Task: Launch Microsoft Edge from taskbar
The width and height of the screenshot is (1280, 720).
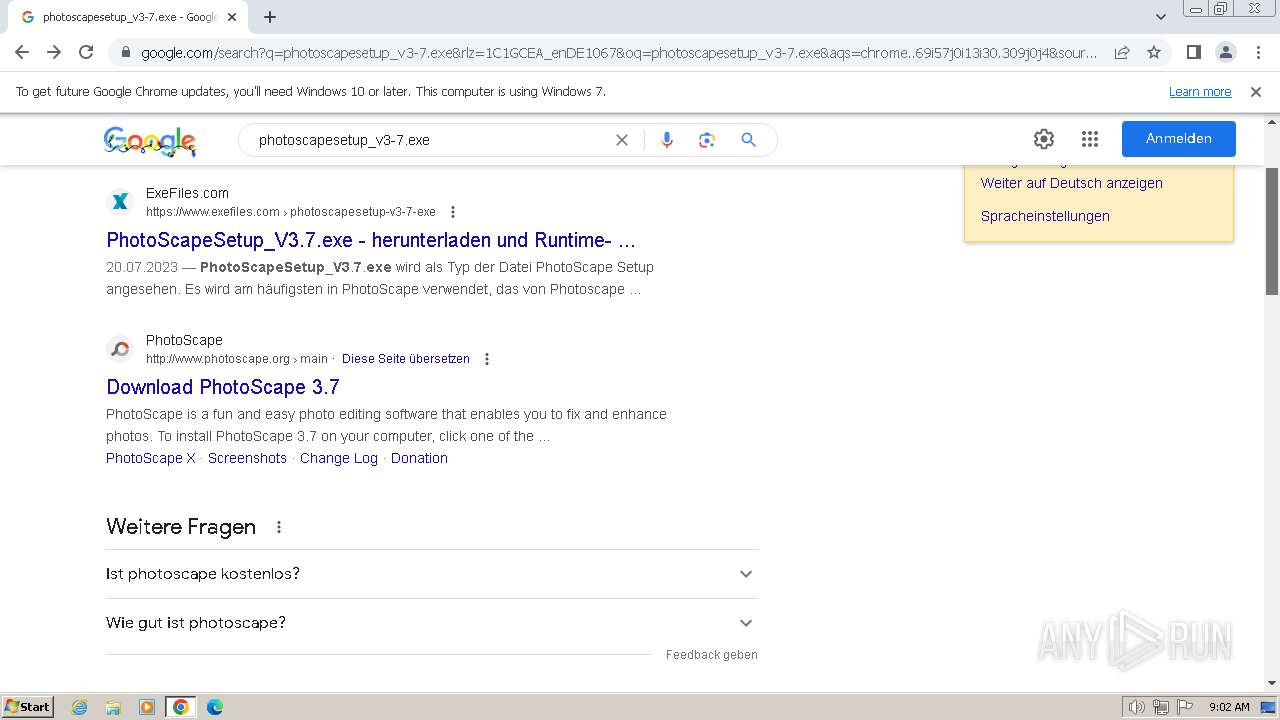Action: click(215, 707)
